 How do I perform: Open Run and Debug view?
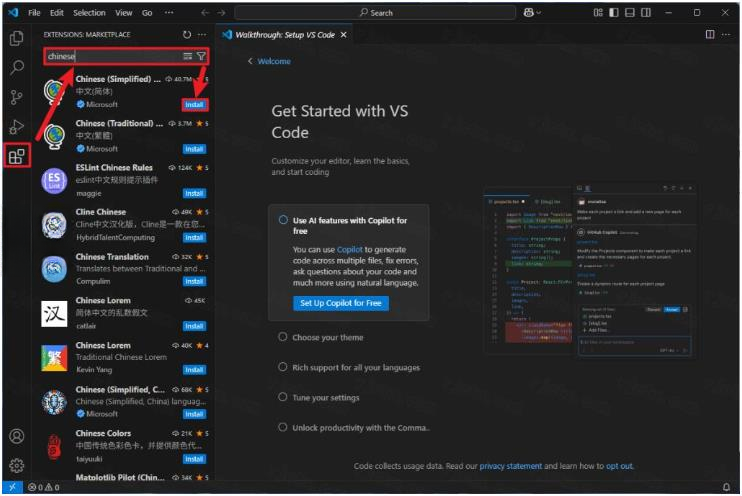coord(17,127)
